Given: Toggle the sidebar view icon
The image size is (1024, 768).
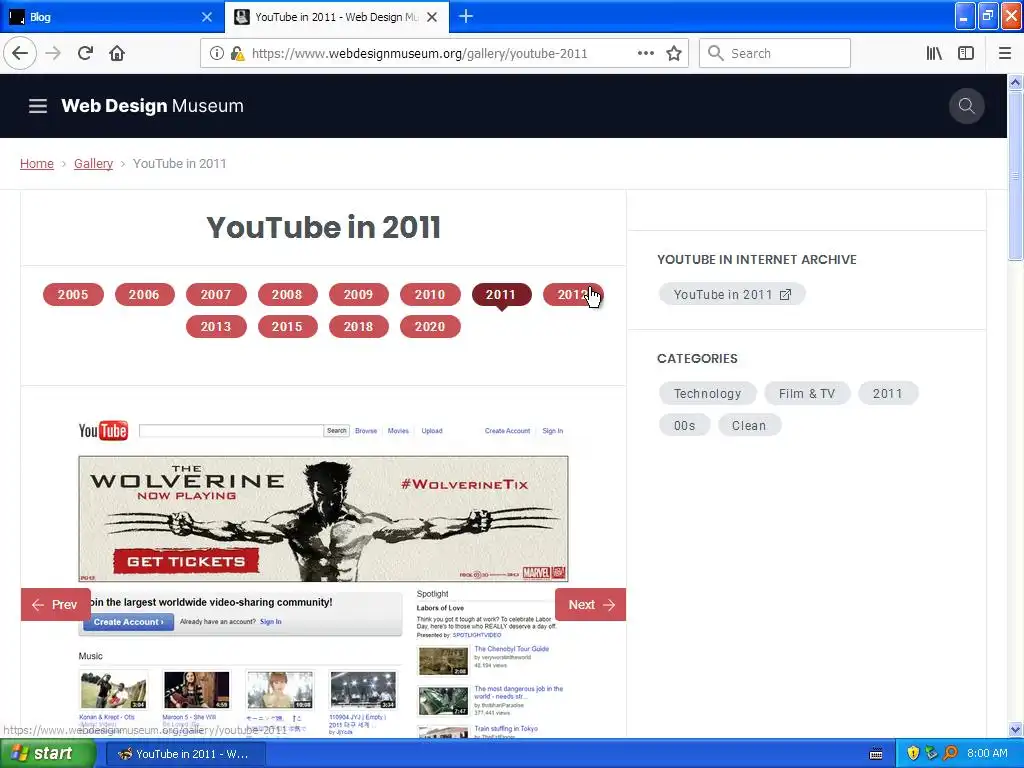Looking at the screenshot, I should (x=966, y=53).
